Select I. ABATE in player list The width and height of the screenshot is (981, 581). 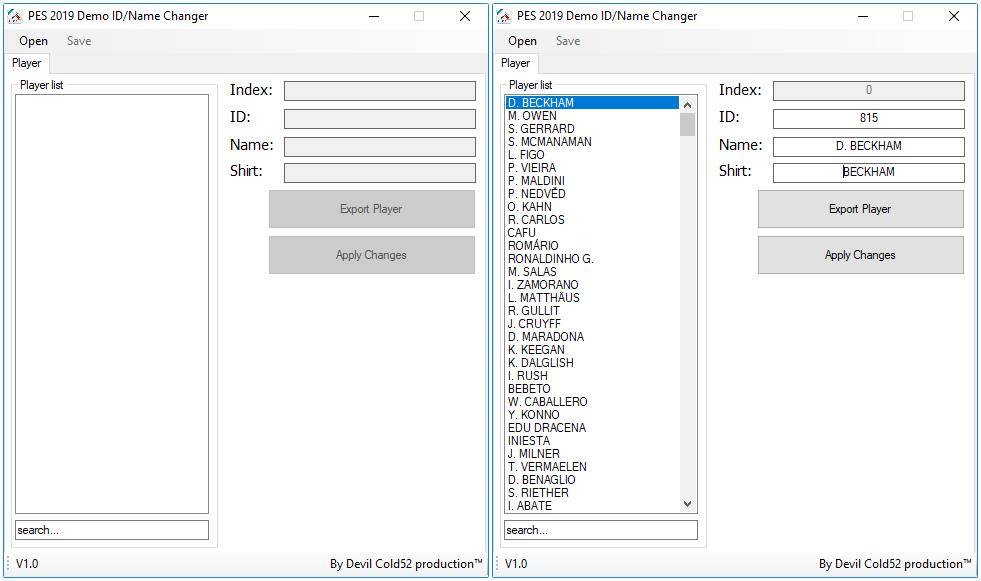(592, 506)
